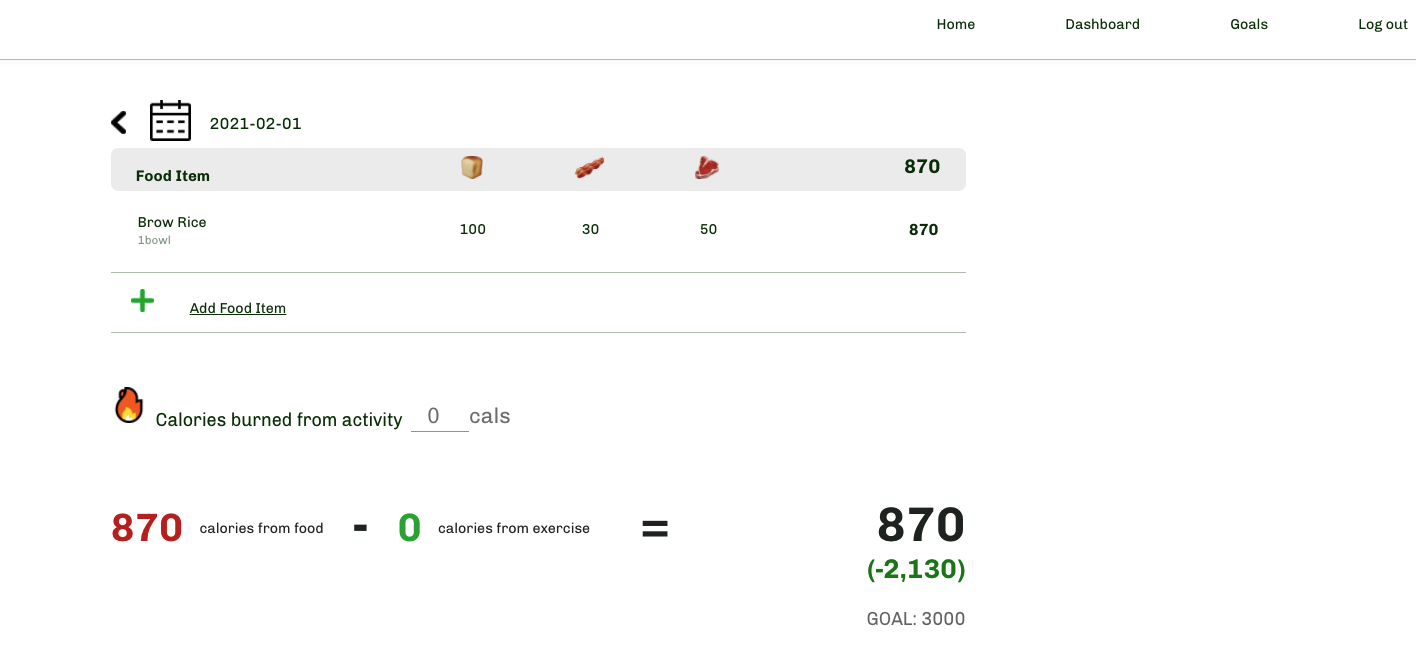Select the back chevron arrow
This screenshot has width=1416, height=647.
[x=118, y=122]
